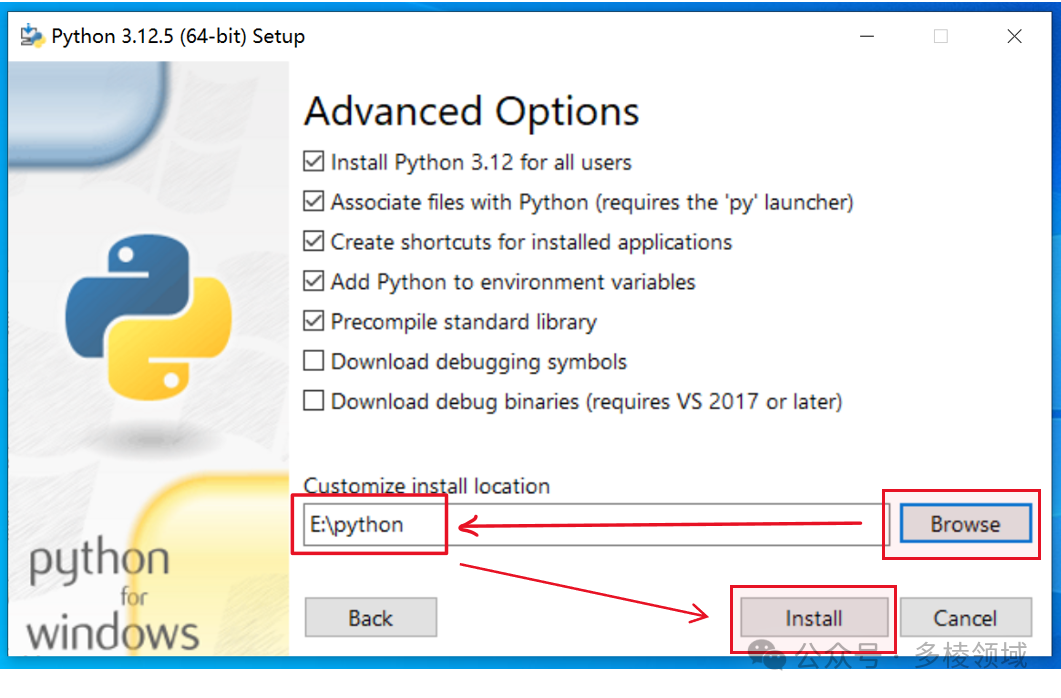Screen dimensions: 1061x698
Task: Click the Python setup title bar icon
Action: (x=32, y=36)
